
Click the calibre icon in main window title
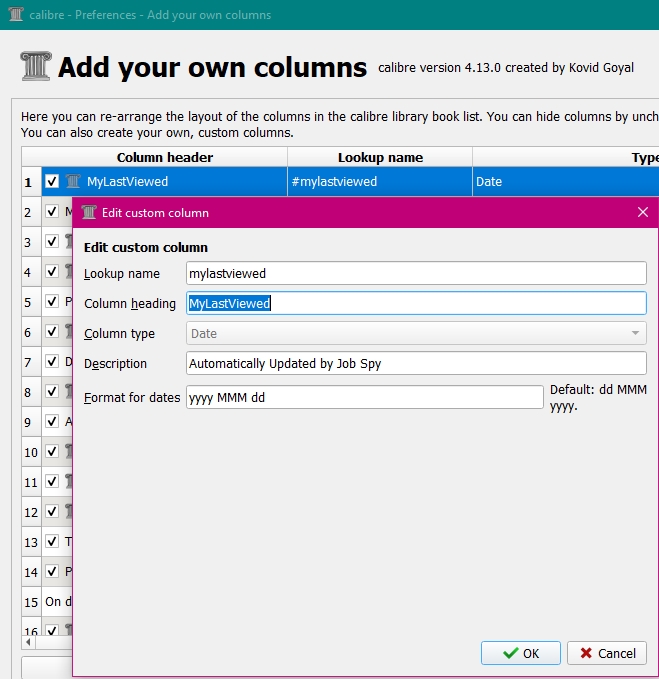(x=15, y=15)
